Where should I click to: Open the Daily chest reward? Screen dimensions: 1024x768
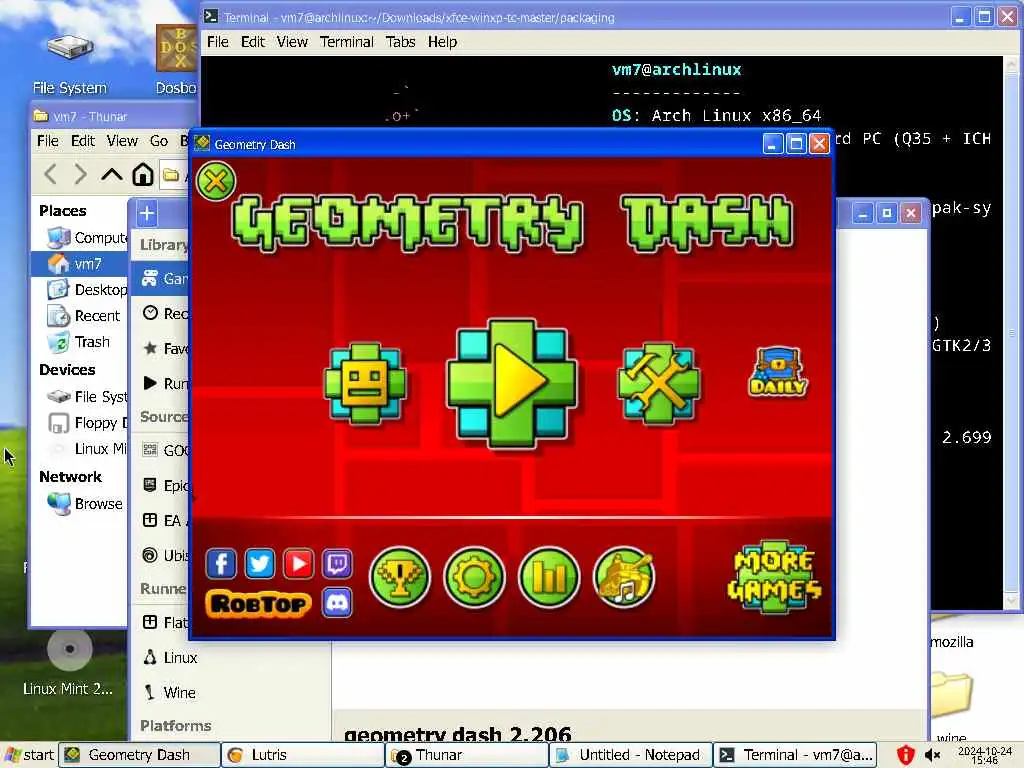(778, 372)
